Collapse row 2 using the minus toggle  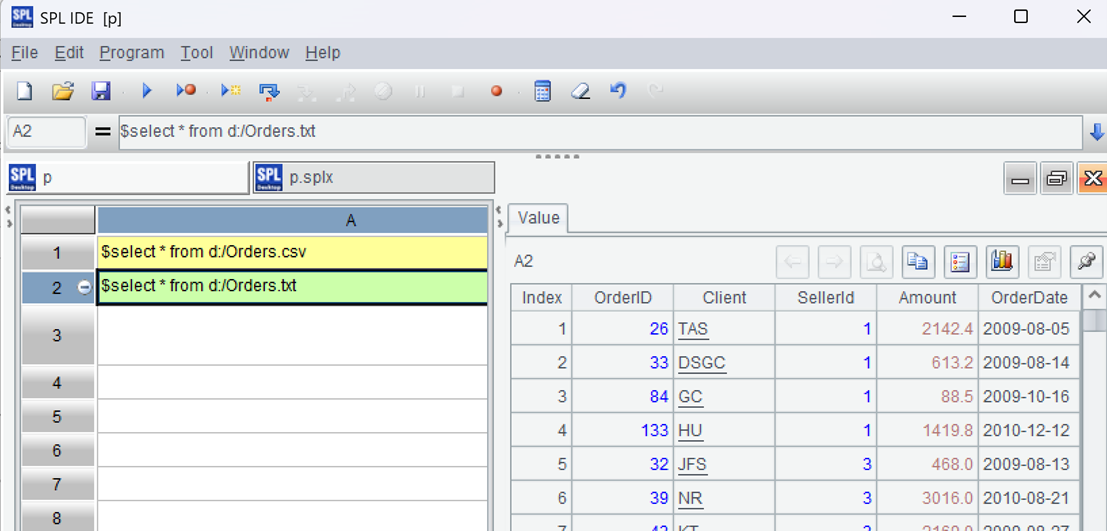pyautogui.click(x=84, y=287)
